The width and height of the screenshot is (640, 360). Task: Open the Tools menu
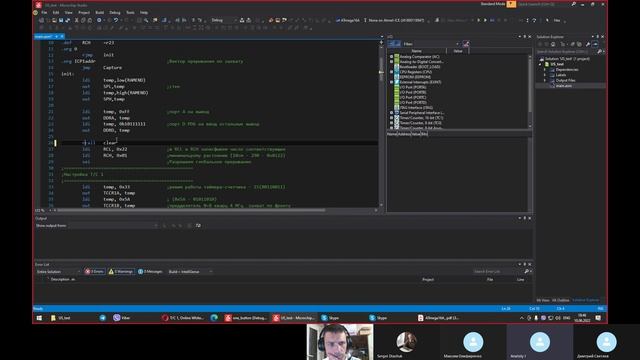pos(130,13)
